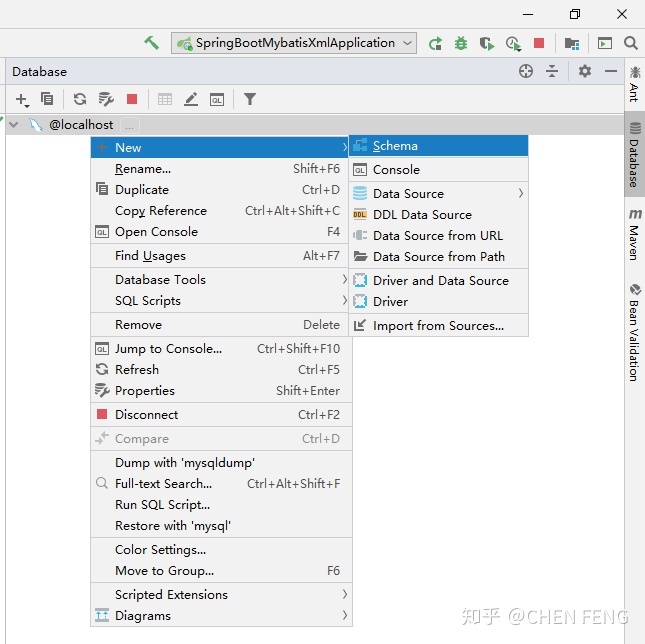
Task: Collapse the @localhost tree node arrow
Action: coord(14,124)
